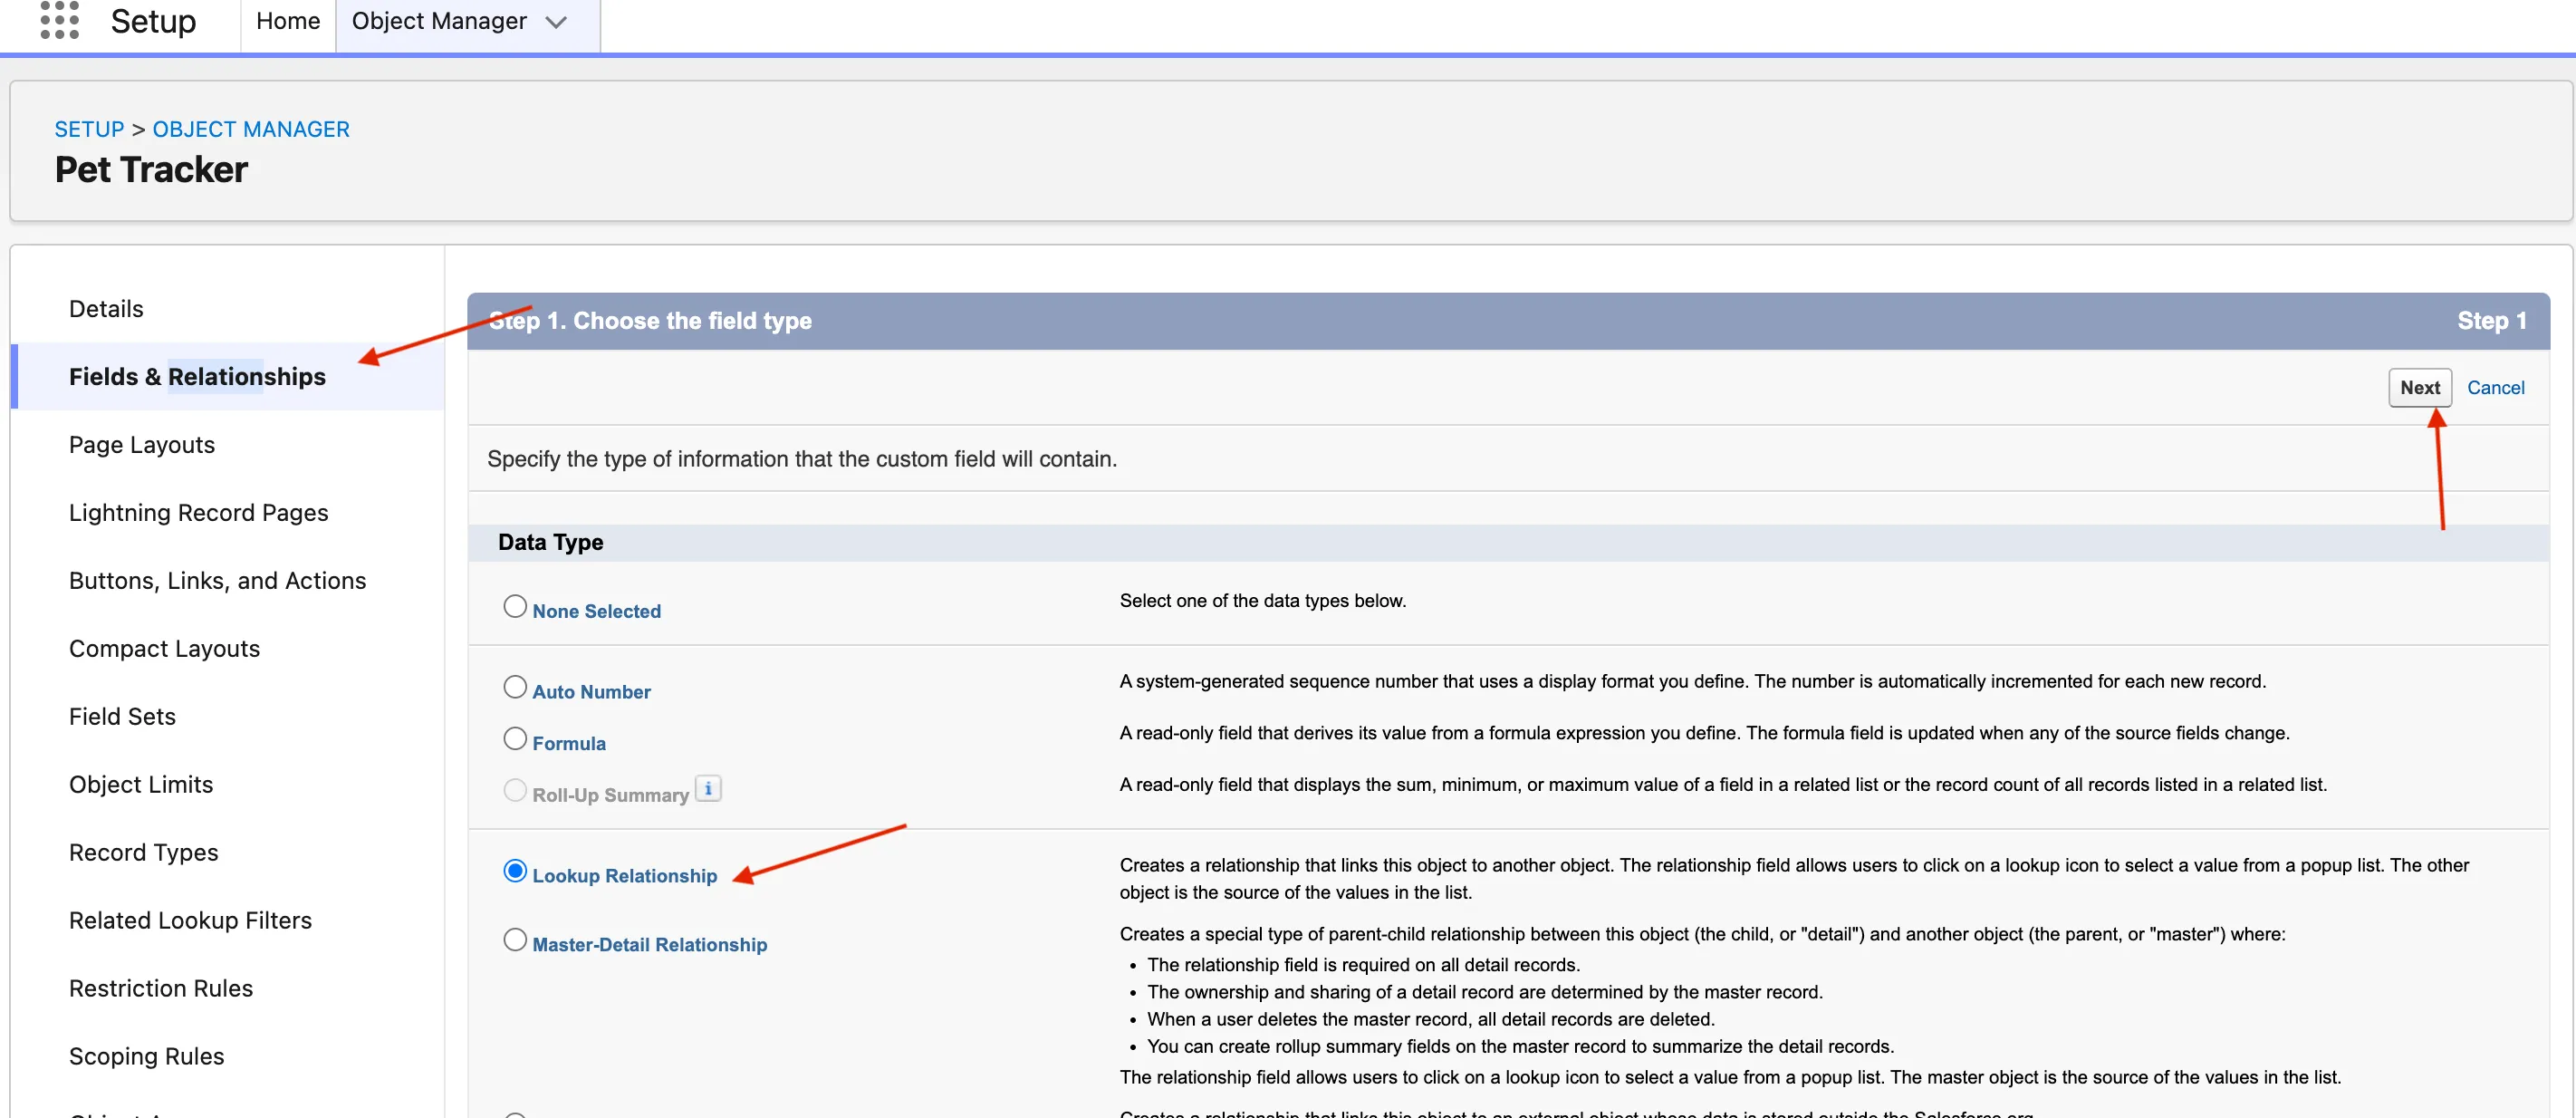This screenshot has width=2576, height=1118.
Task: Go to the Home tab
Action: coord(288,21)
